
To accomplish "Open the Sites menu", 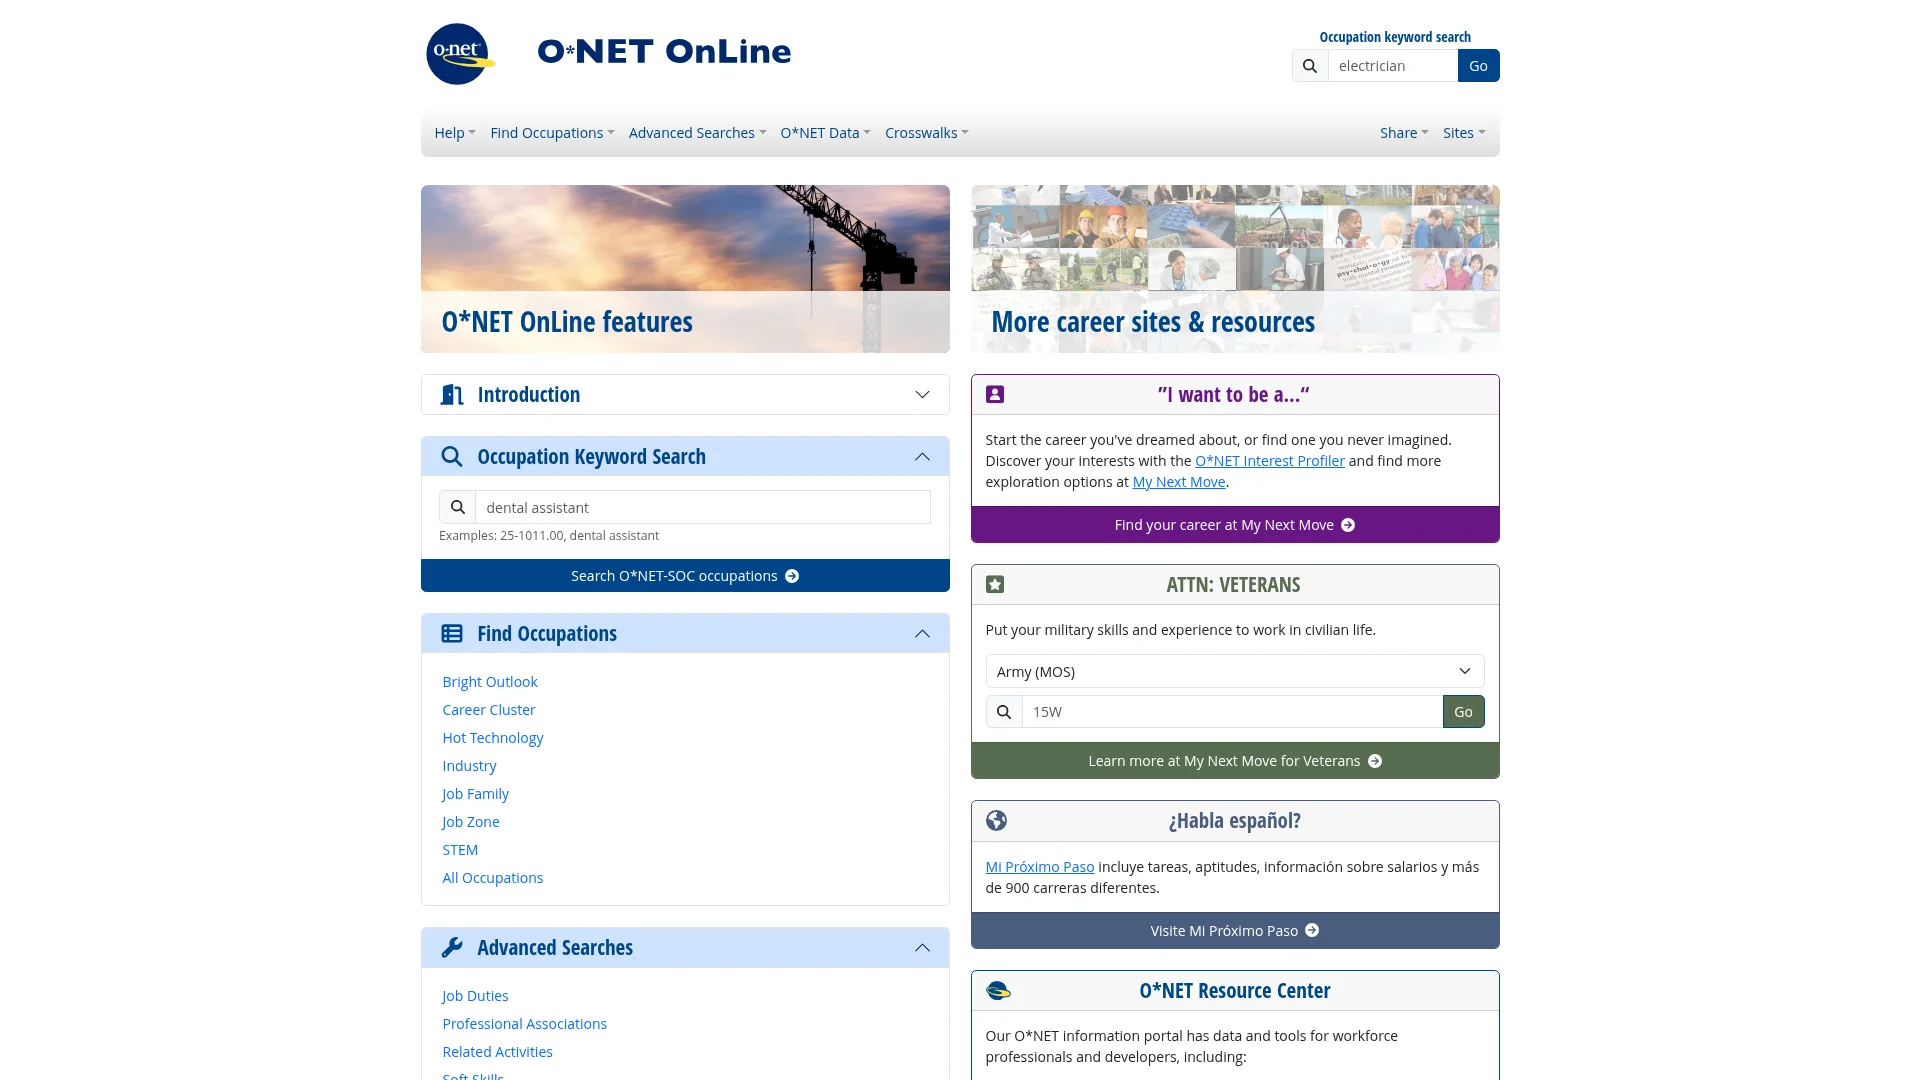I will pos(1464,133).
